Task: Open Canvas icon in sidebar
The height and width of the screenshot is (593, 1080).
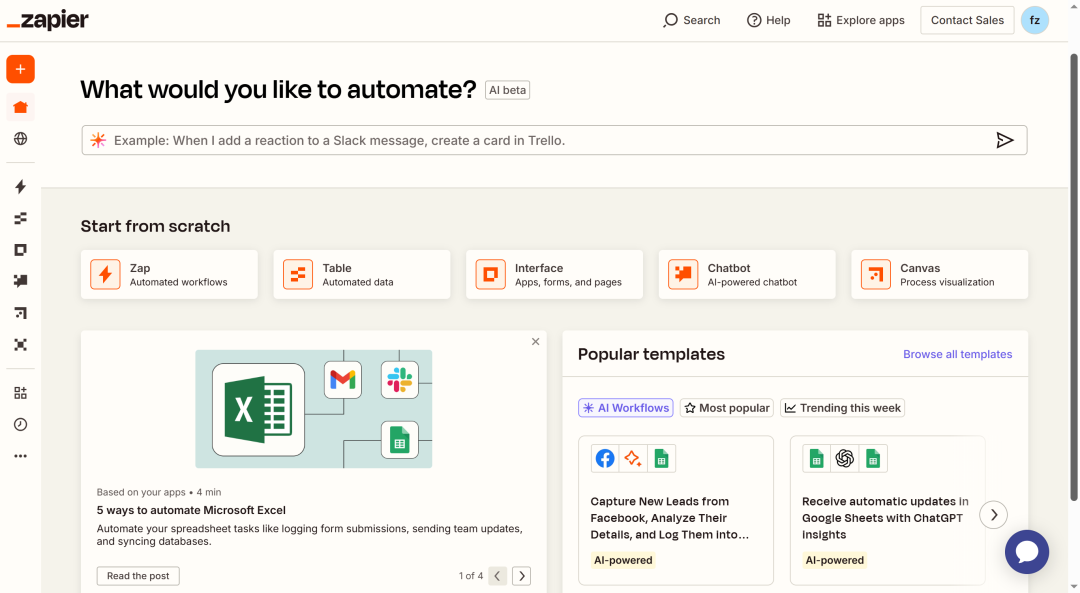Action: coord(21,313)
